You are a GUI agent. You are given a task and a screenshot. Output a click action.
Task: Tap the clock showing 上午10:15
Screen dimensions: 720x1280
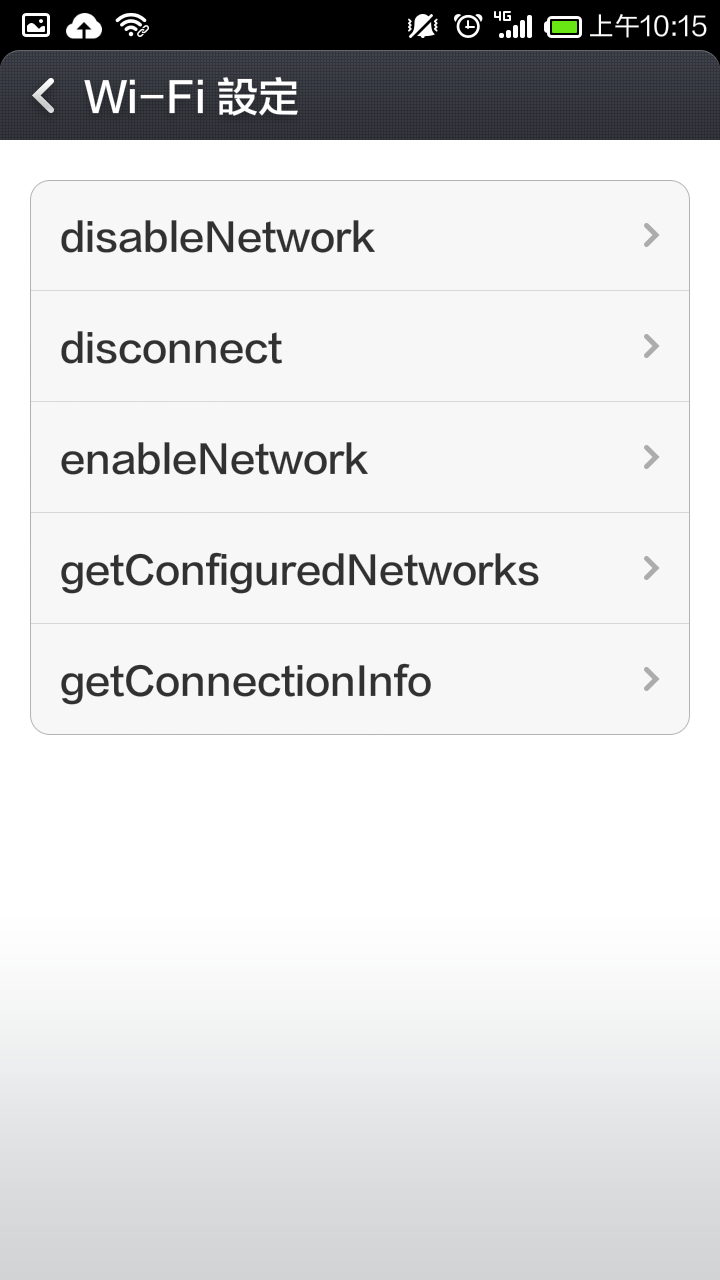click(x=648, y=26)
